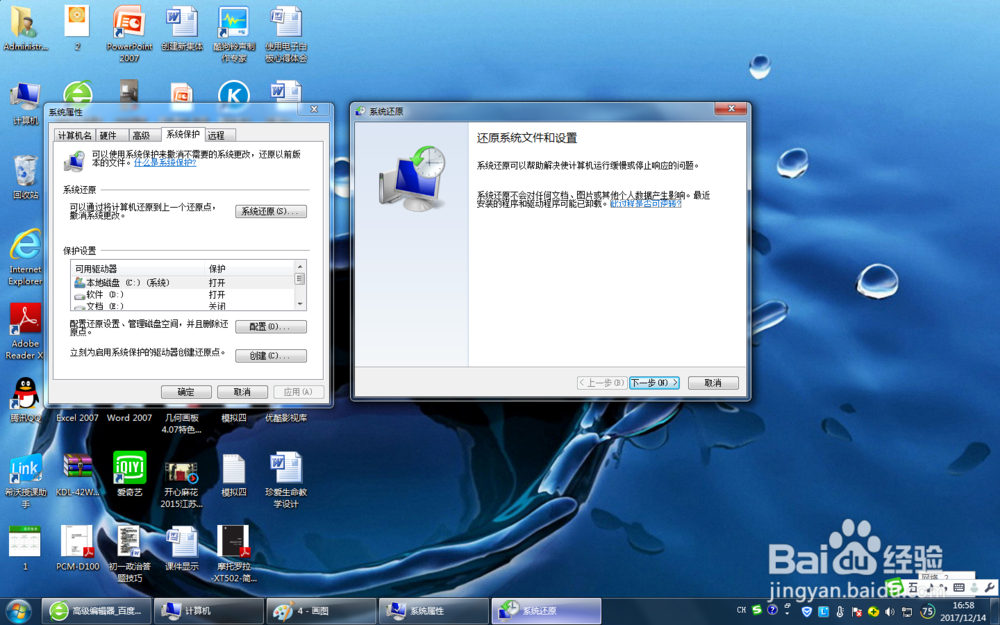Open the 创建新集体 Word document icon
Viewport: 1000px width, 625px height.
(182, 29)
